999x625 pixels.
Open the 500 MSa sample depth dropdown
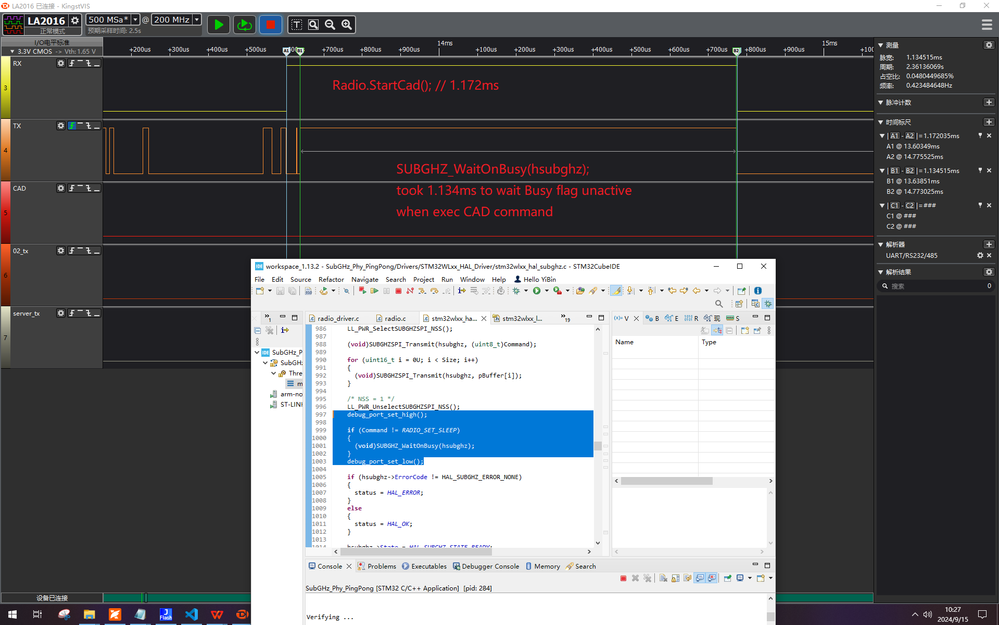(x=135, y=20)
